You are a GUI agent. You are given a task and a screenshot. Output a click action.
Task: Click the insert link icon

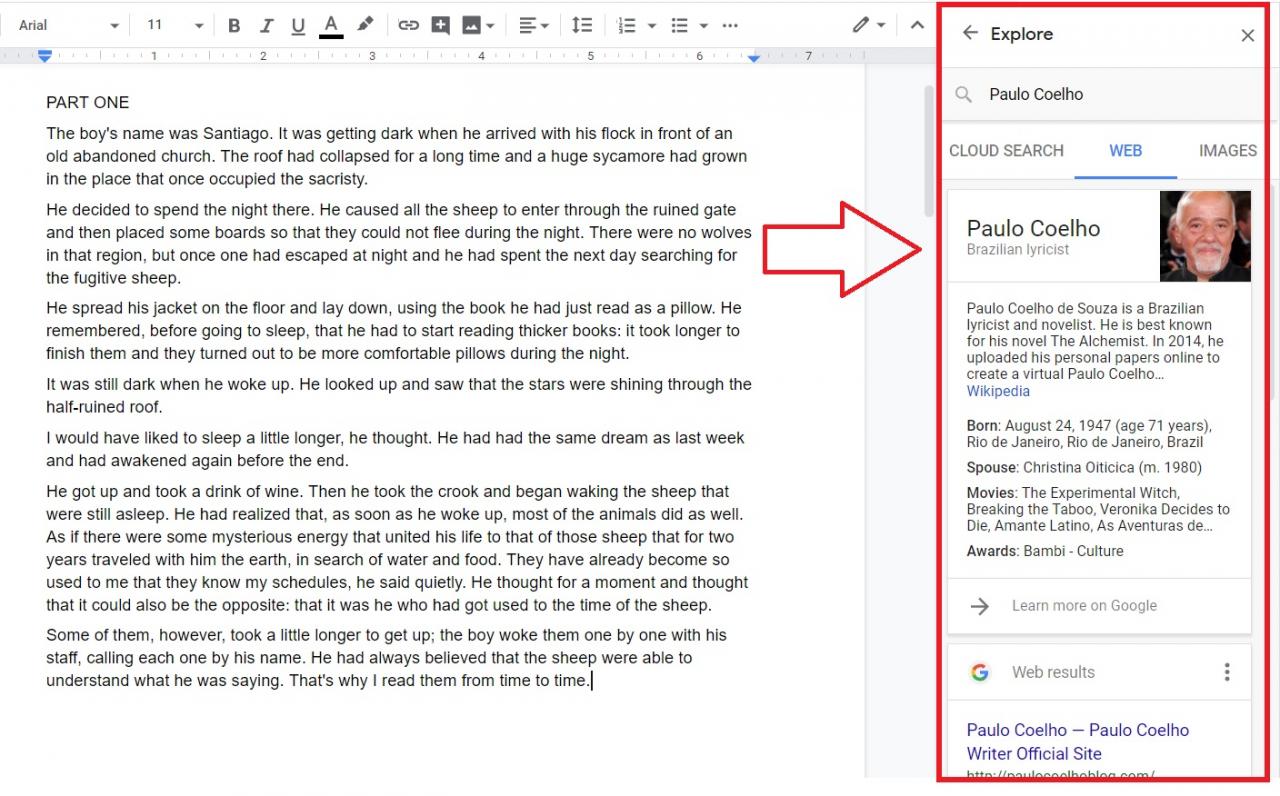tap(408, 25)
